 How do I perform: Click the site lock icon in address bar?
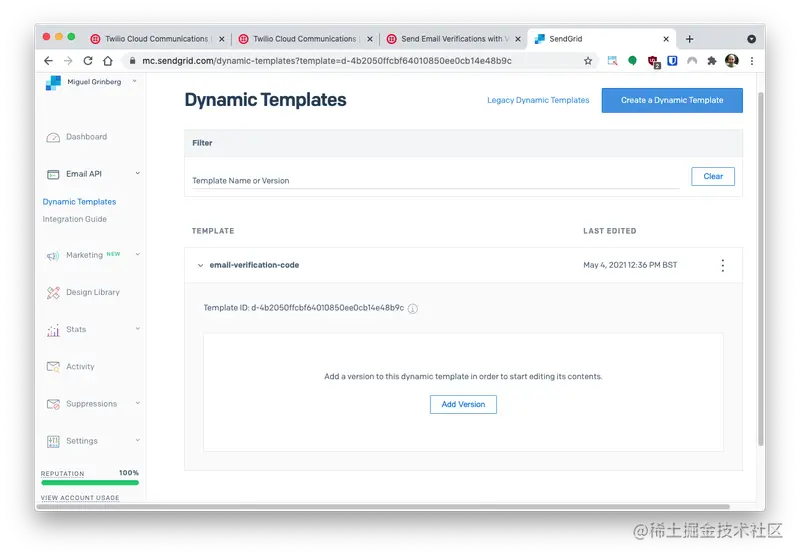pos(133,61)
